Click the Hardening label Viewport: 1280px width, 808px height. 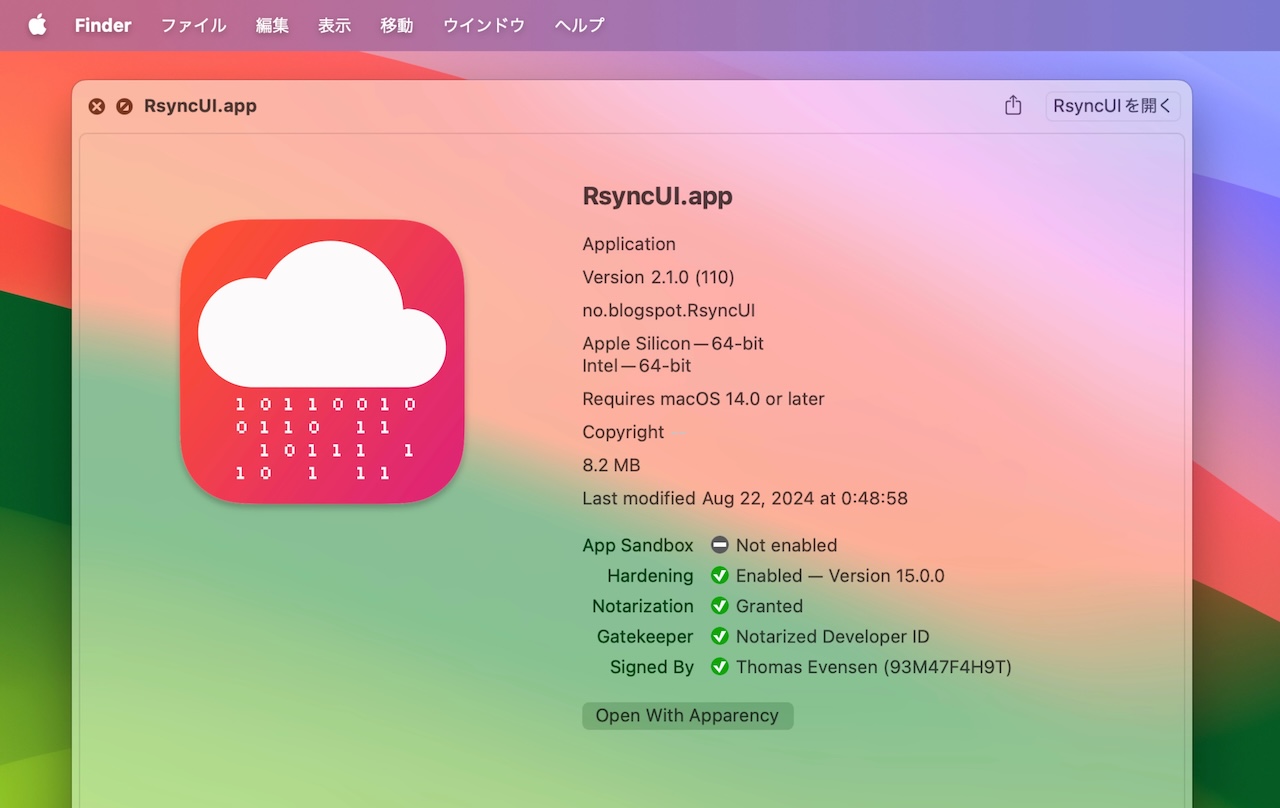[650, 576]
